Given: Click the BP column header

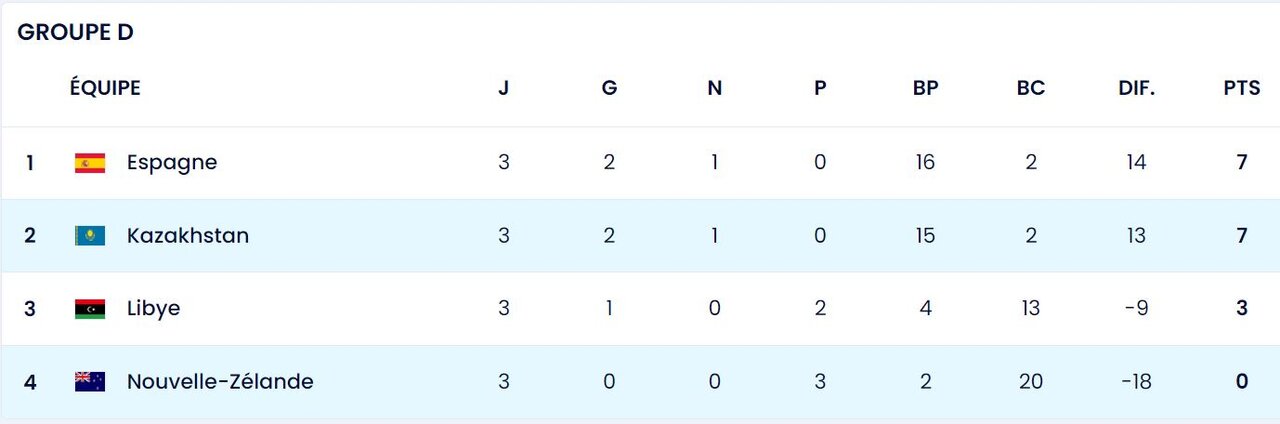Looking at the screenshot, I should click(x=925, y=88).
